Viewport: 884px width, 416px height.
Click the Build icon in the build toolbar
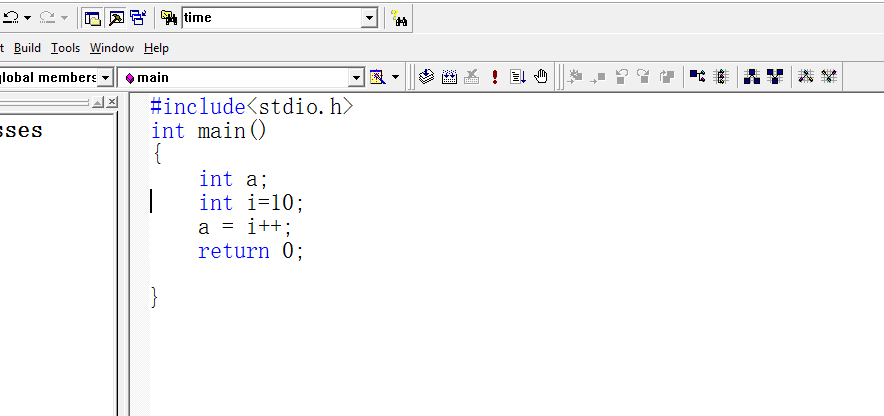click(x=449, y=77)
